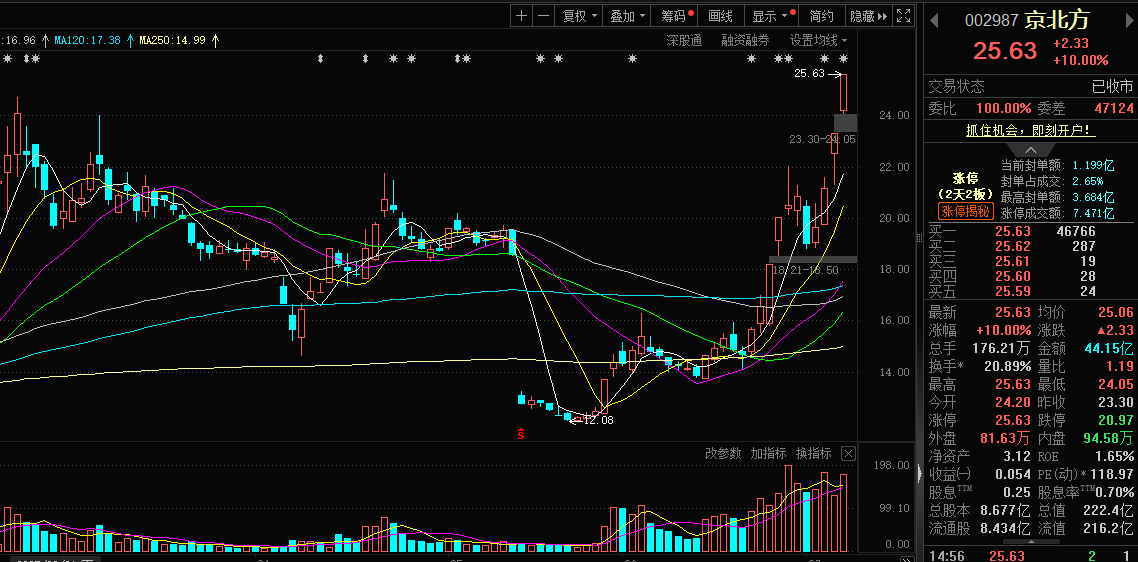
Task: Zoom in the K-line chart with plus button
Action: (521, 16)
